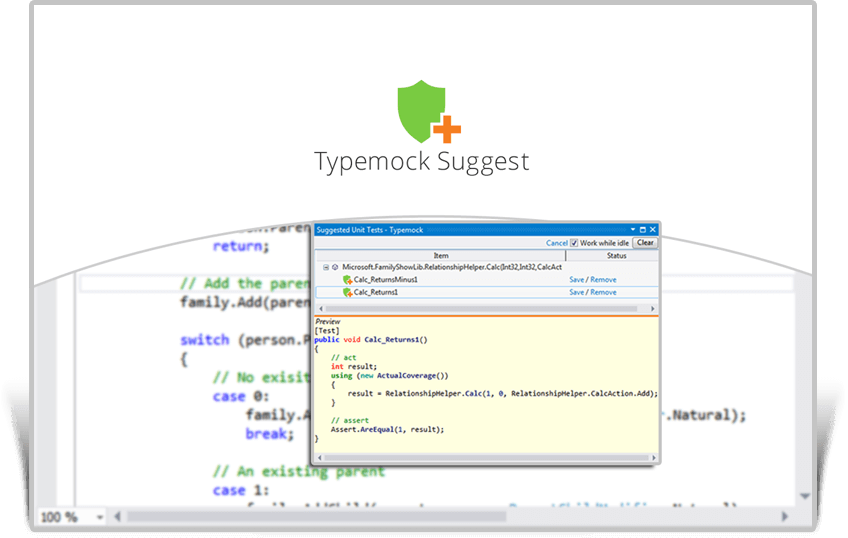Close the Suggested Unit Tests panel
The image size is (848, 538).
pyautogui.click(x=653, y=229)
